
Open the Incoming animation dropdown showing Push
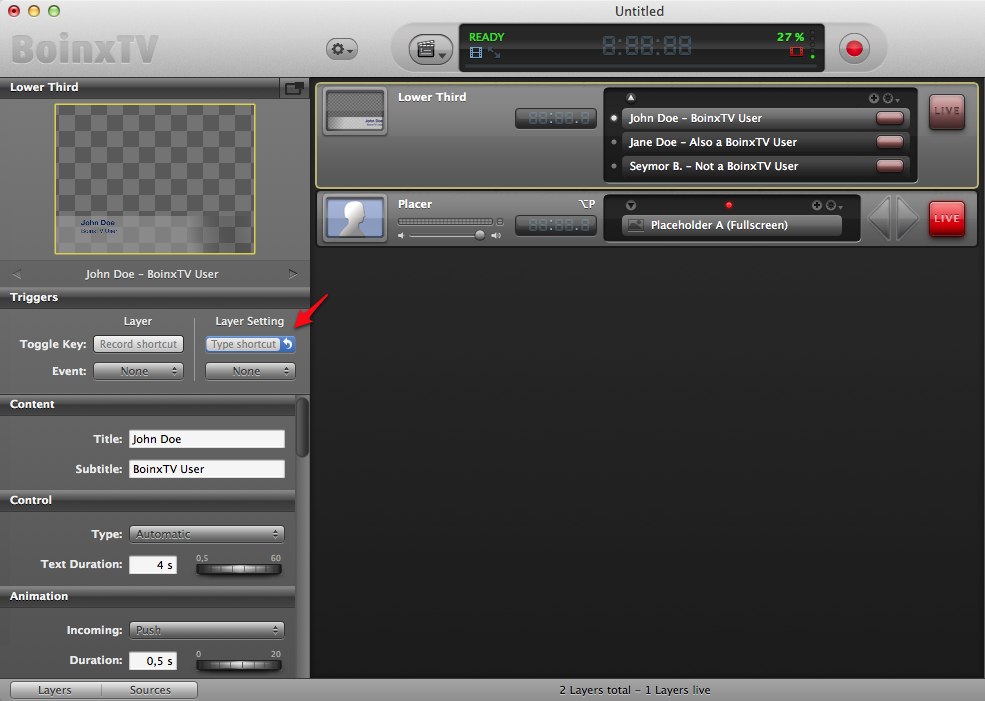[x=207, y=630]
